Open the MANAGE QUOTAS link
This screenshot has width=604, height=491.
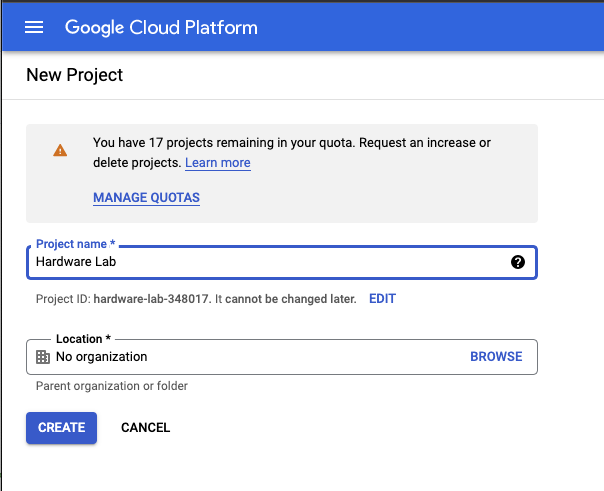146,198
